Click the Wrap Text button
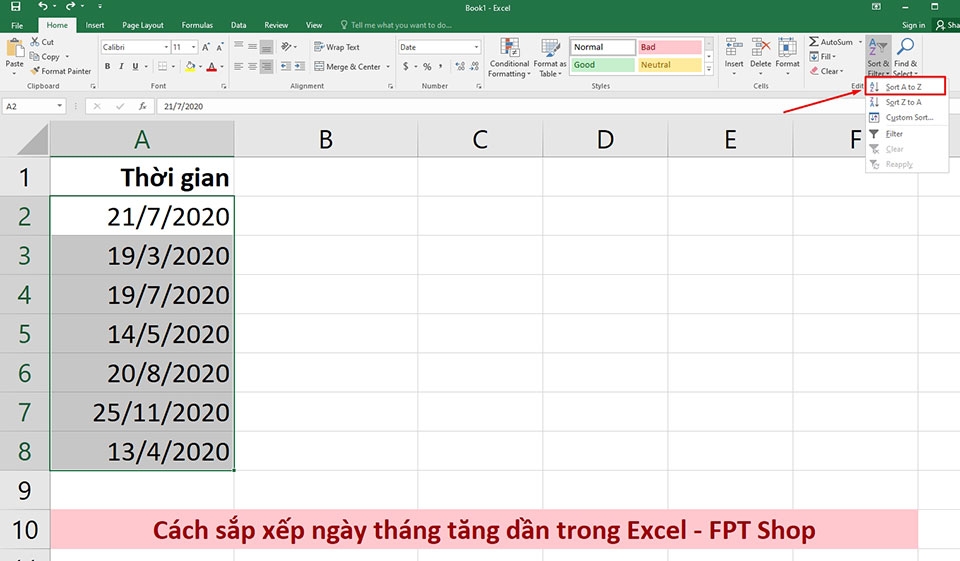Image resolution: width=960 pixels, height=561 pixels. pos(337,47)
